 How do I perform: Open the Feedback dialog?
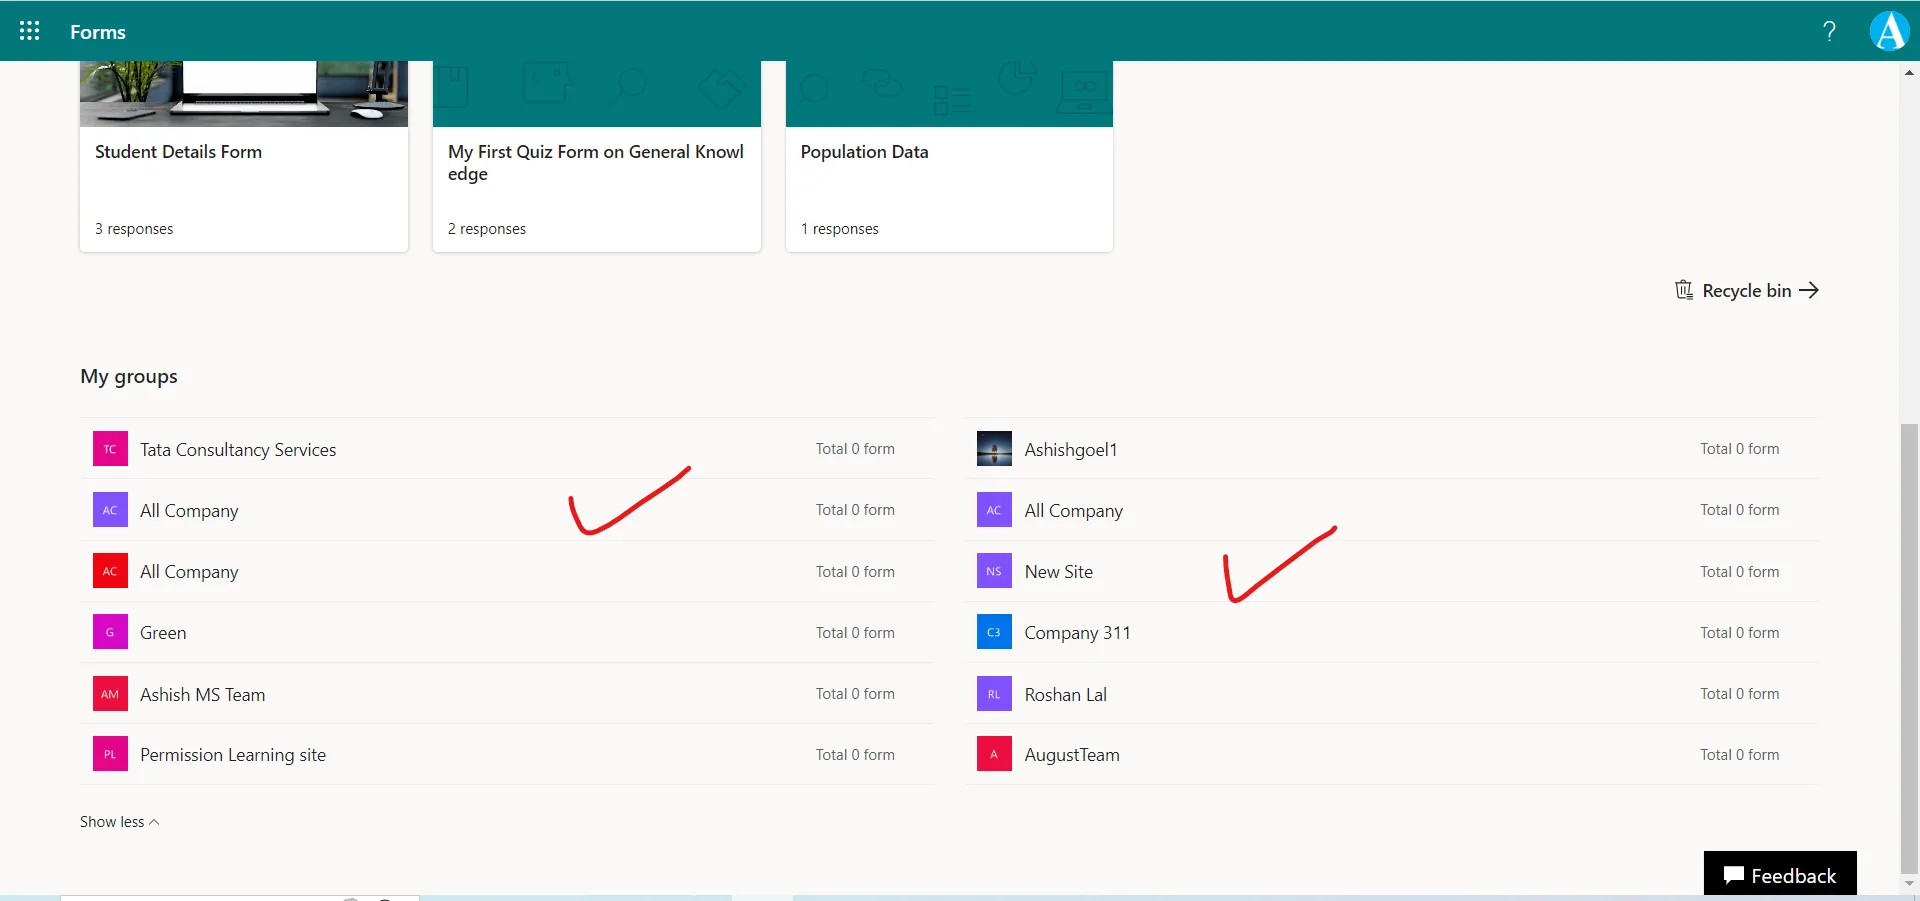[x=1780, y=873]
